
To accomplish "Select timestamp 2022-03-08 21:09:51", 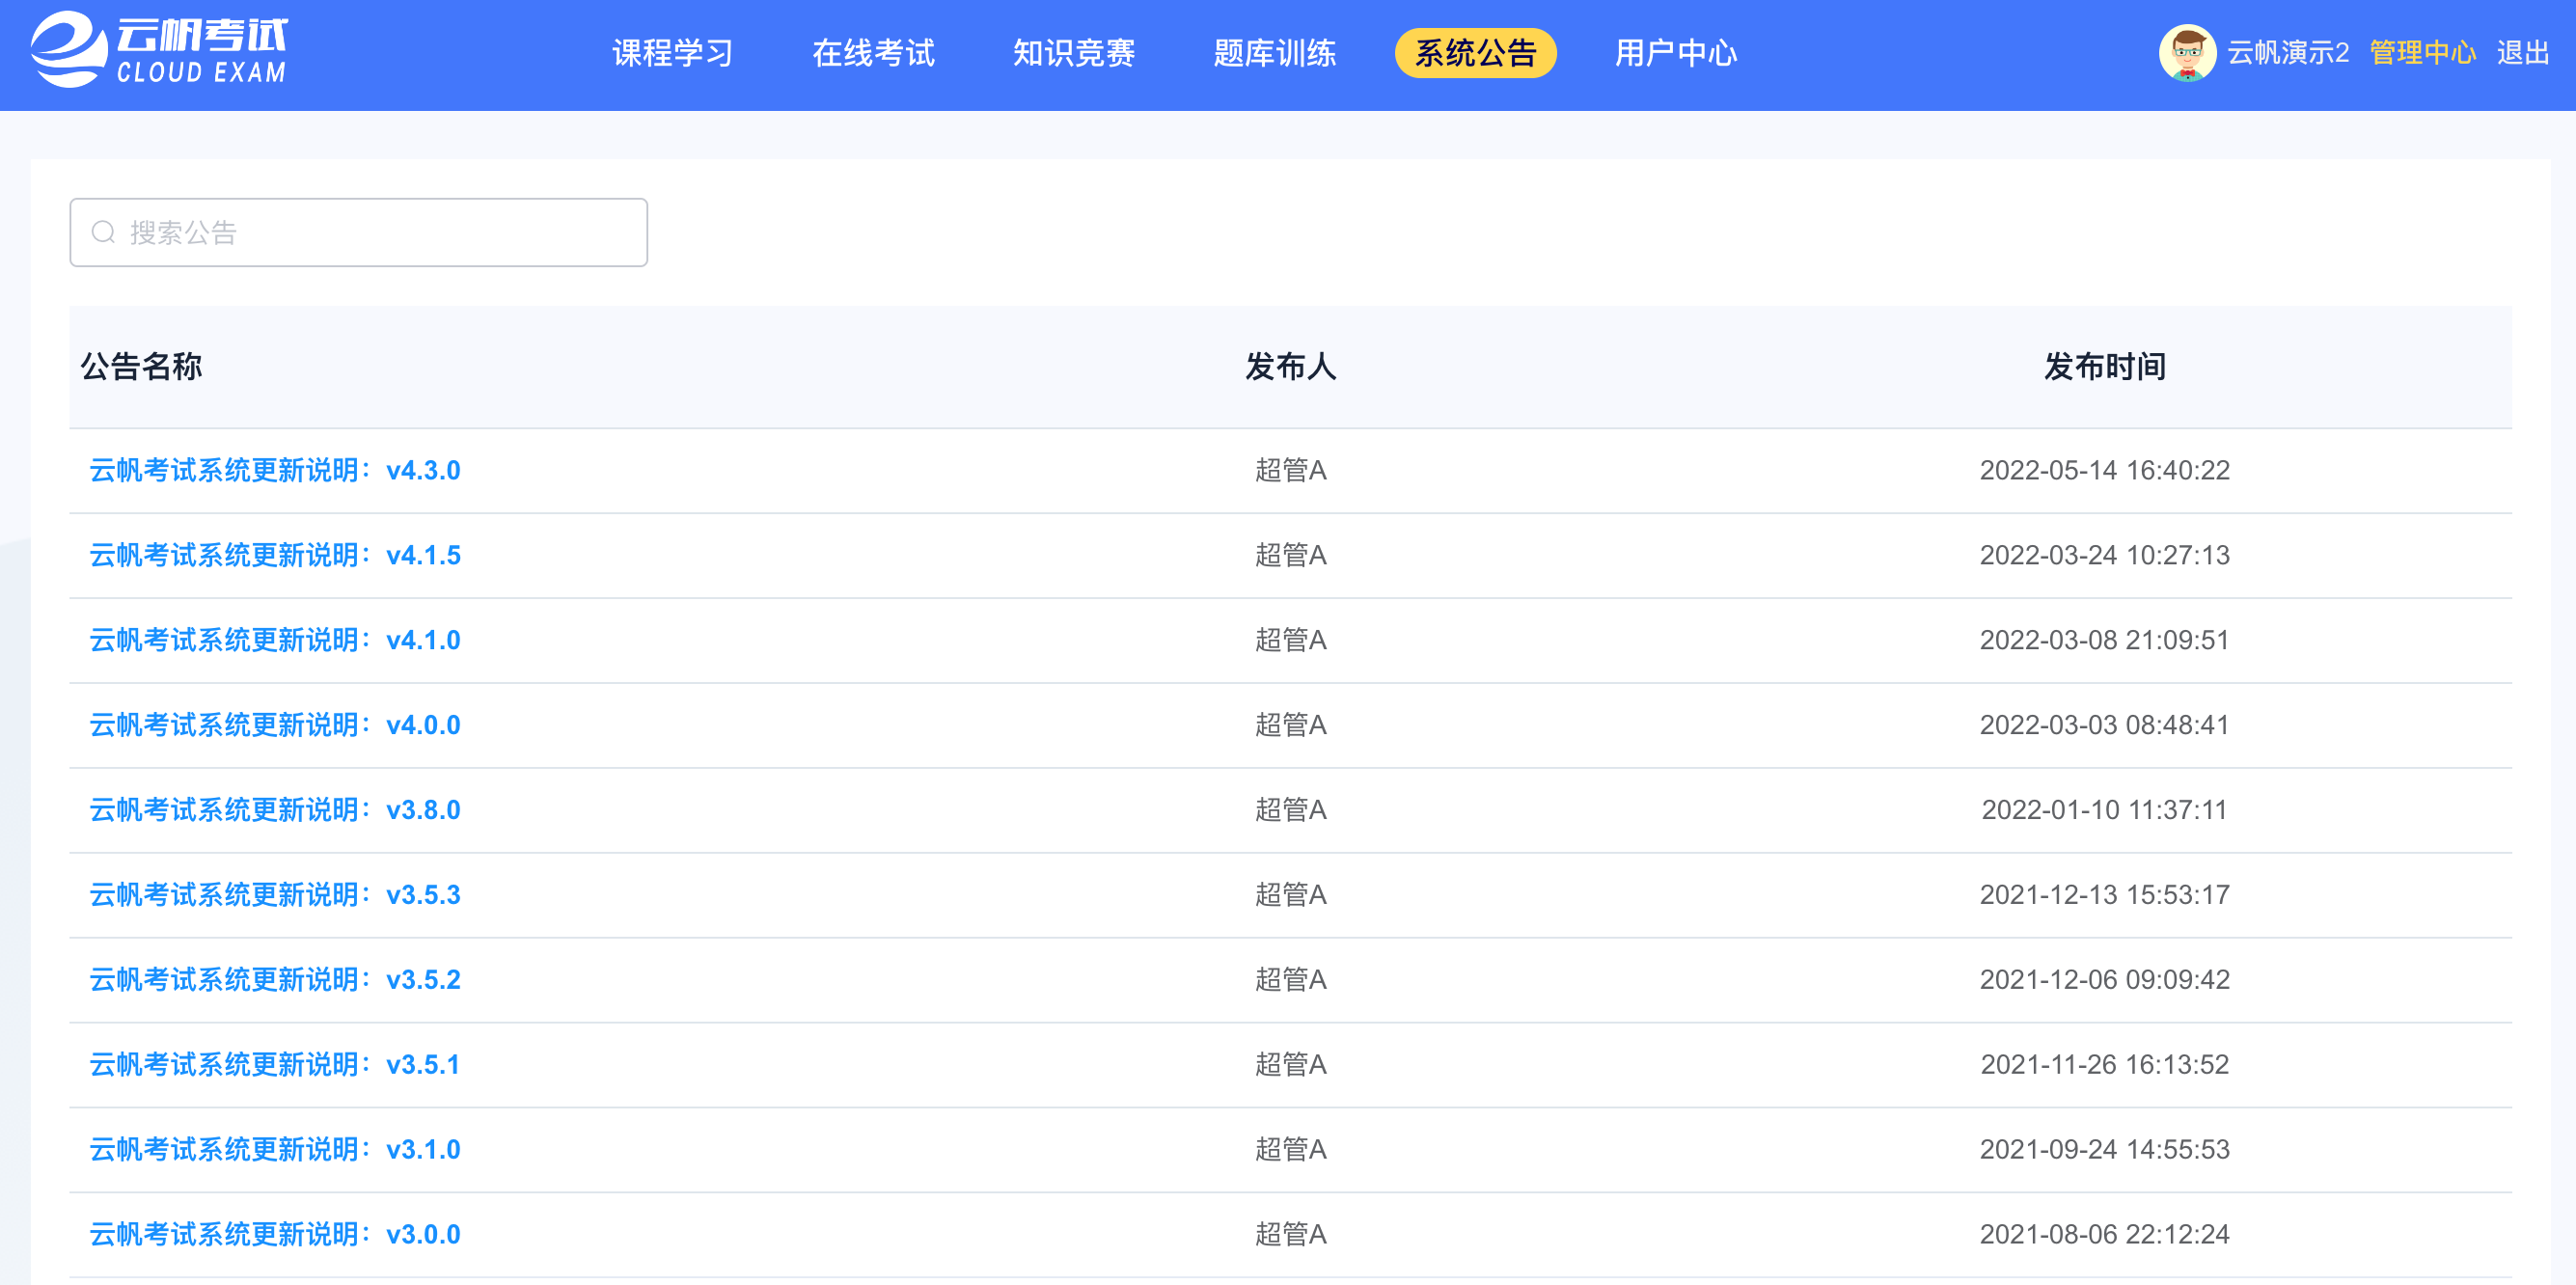I will coord(2105,641).
